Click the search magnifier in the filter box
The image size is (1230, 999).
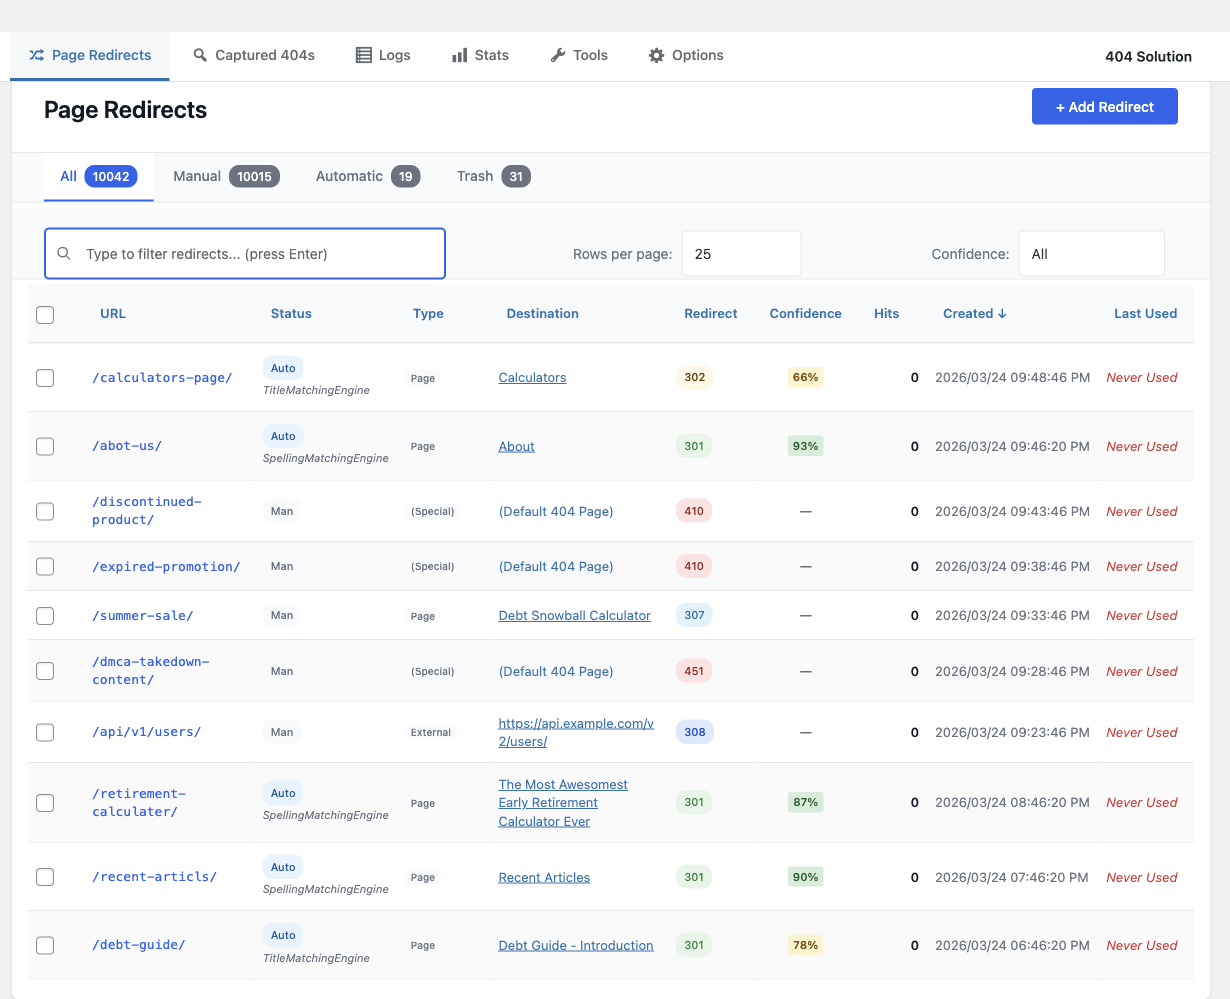pos(63,253)
